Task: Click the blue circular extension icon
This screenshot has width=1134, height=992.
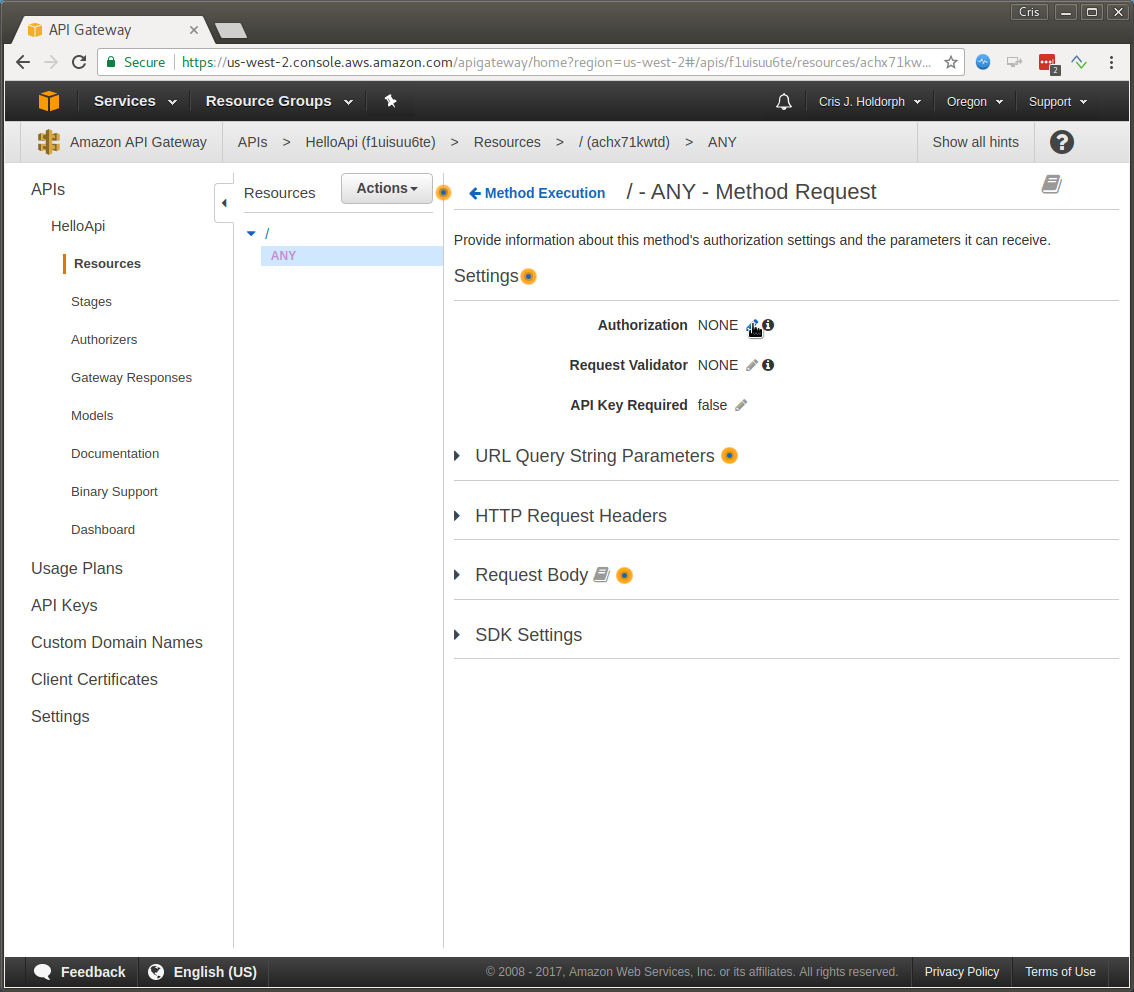Action: (983, 62)
